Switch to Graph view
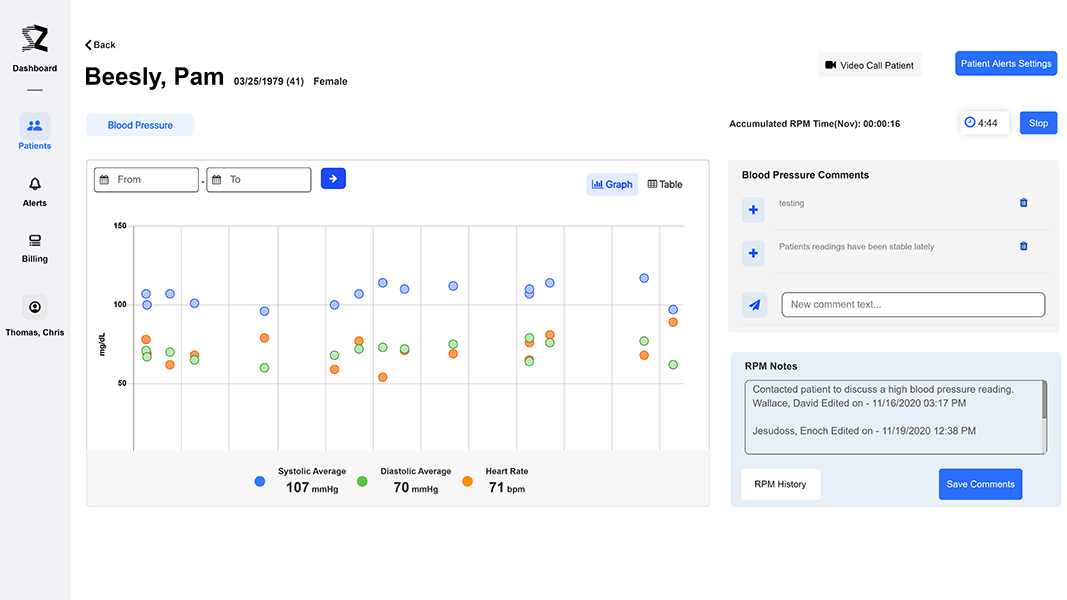This screenshot has width=1067, height=600. pyautogui.click(x=612, y=184)
